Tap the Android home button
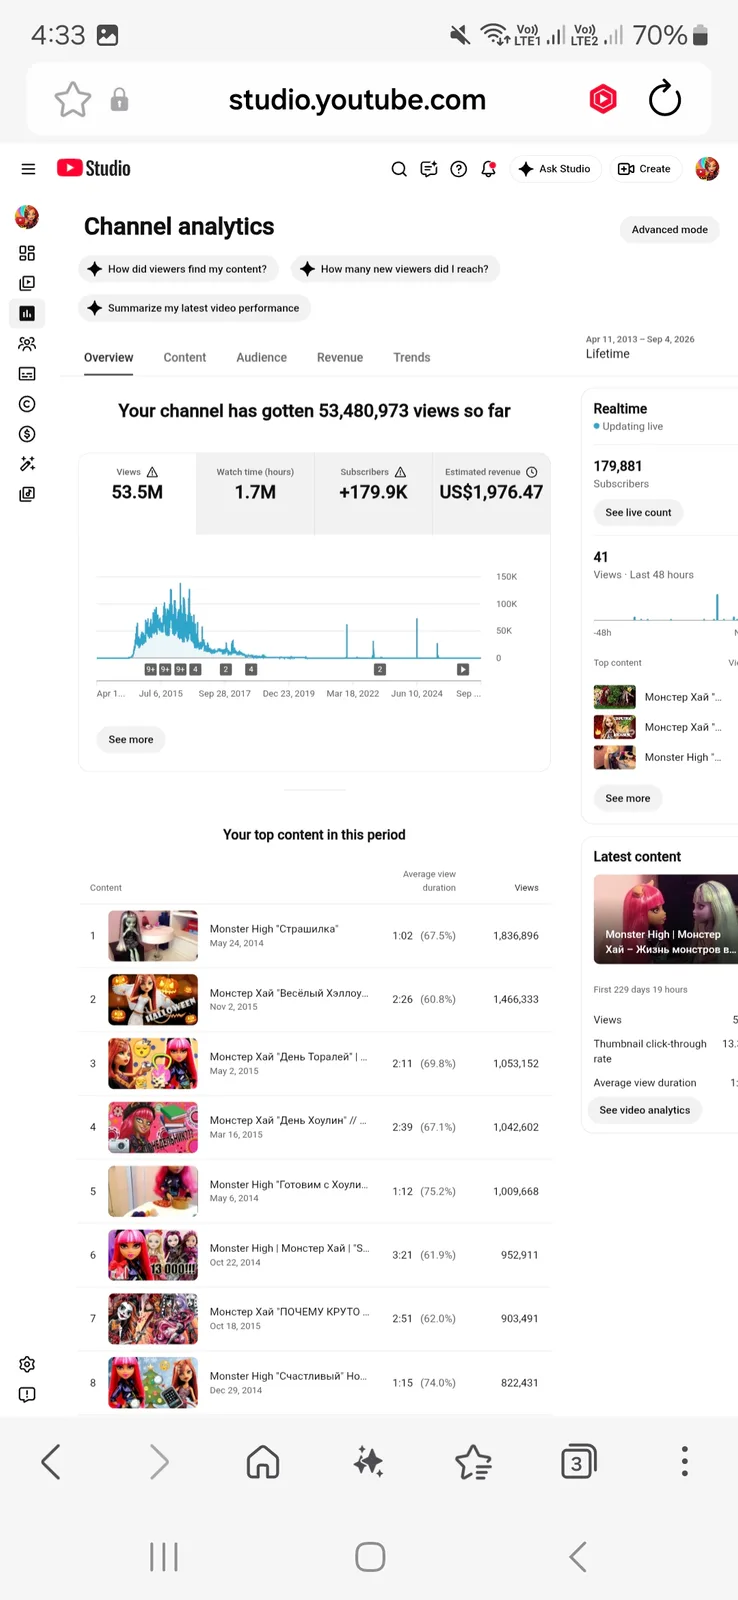 (x=370, y=1557)
